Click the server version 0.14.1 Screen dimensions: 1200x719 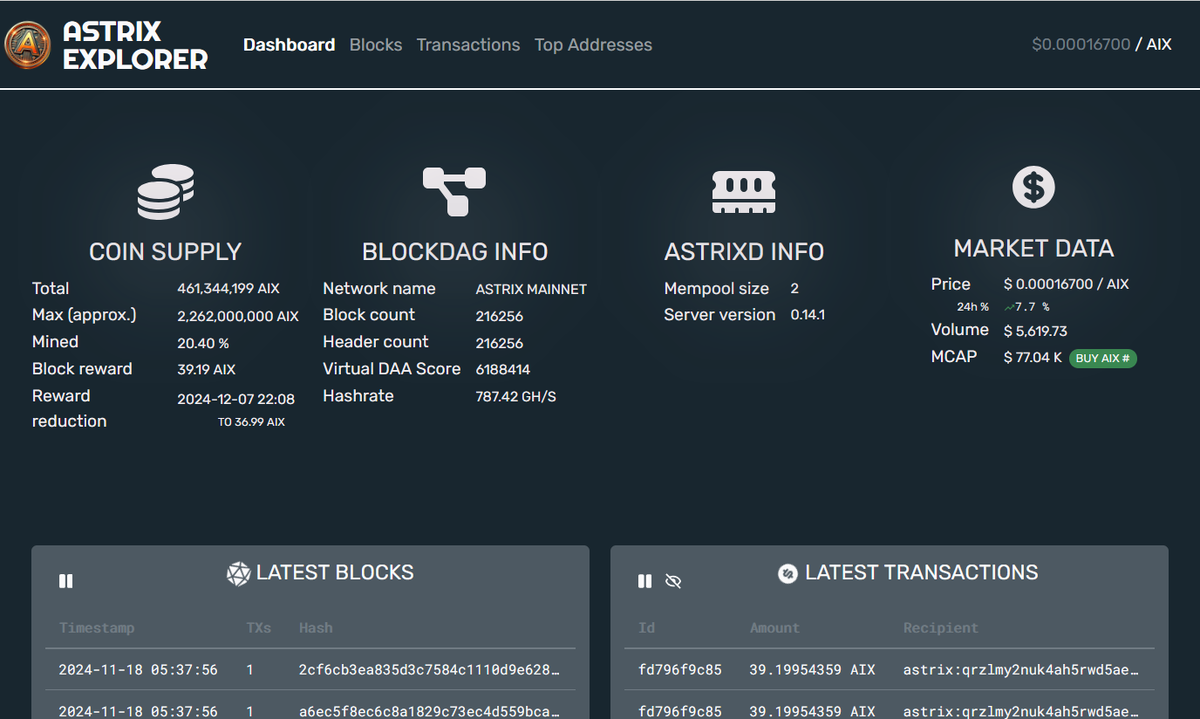coord(808,315)
